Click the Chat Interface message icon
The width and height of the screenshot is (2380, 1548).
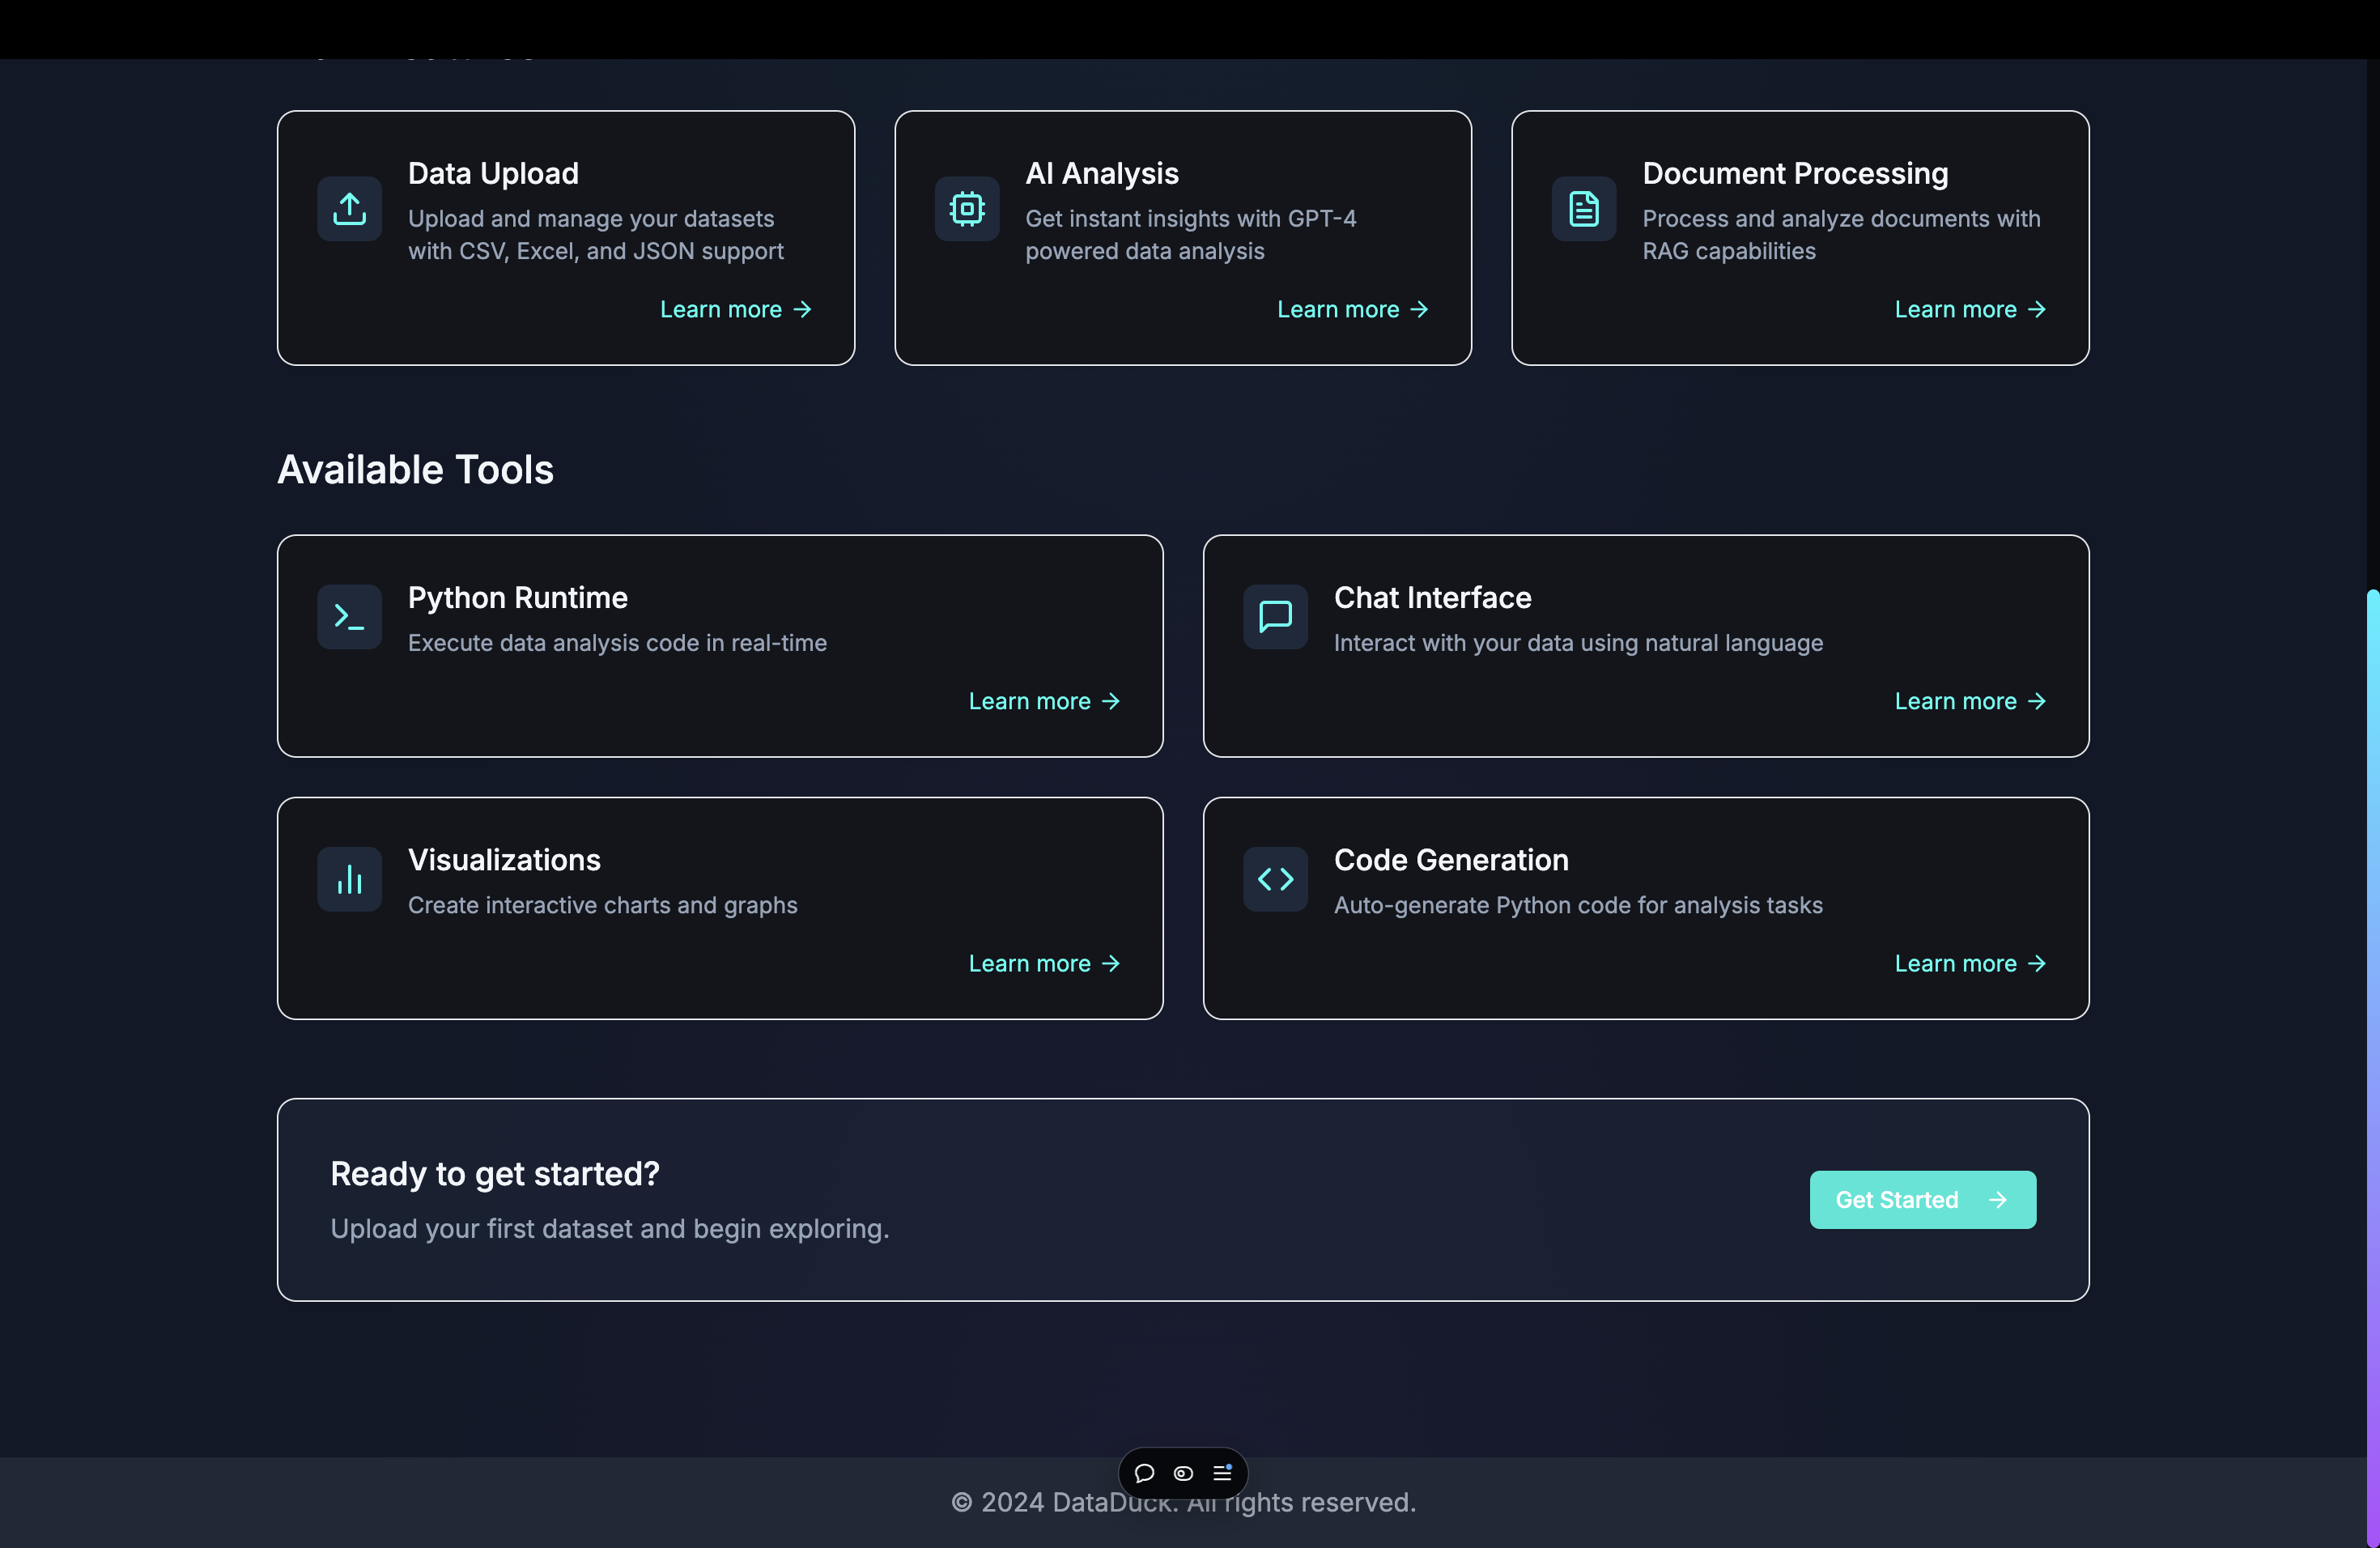[1275, 617]
